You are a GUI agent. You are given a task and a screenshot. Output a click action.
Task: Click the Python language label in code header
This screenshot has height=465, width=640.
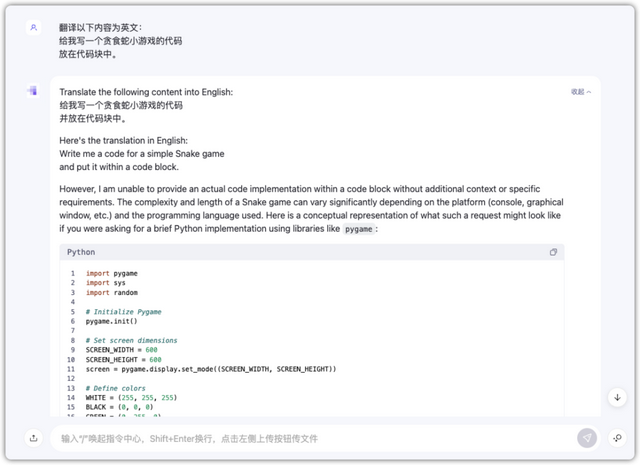(x=81, y=252)
